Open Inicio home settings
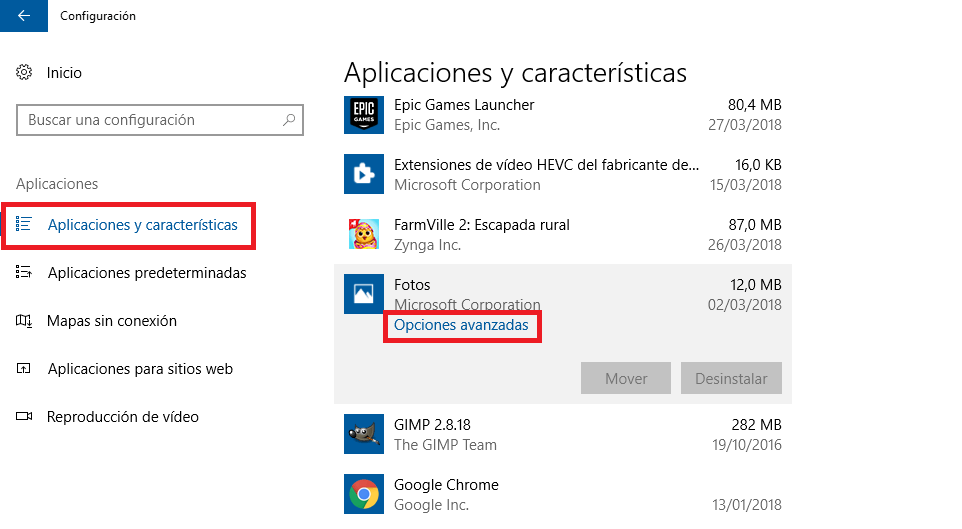 64,72
